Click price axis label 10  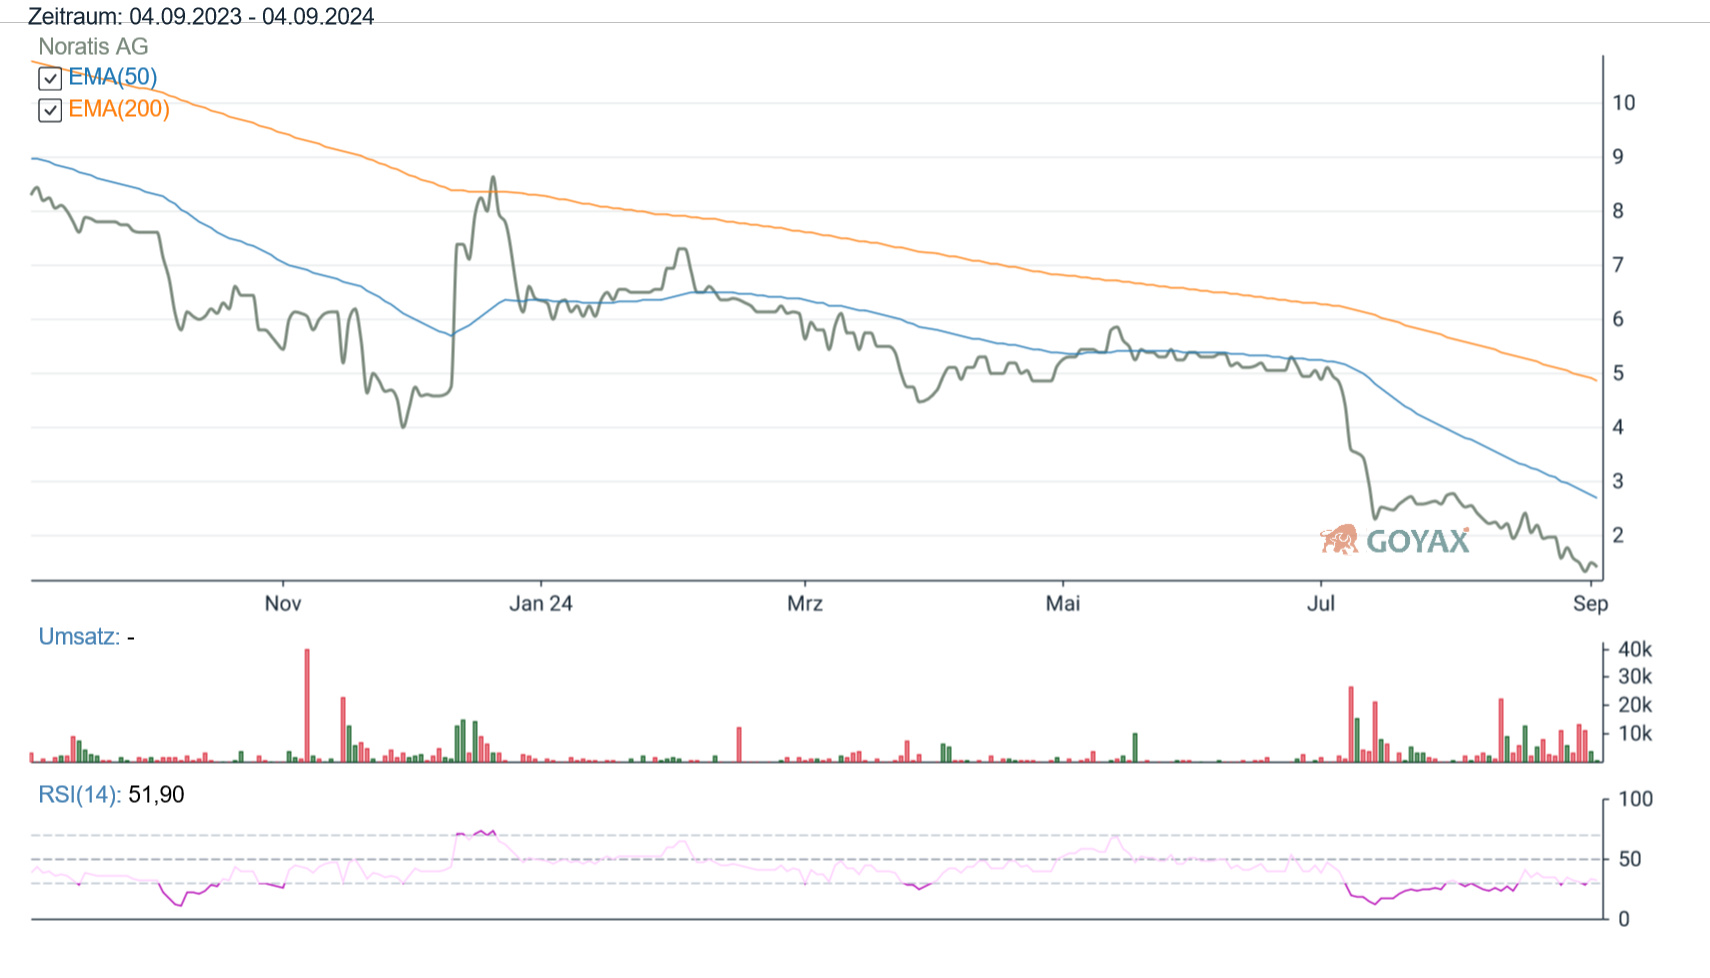(1624, 102)
